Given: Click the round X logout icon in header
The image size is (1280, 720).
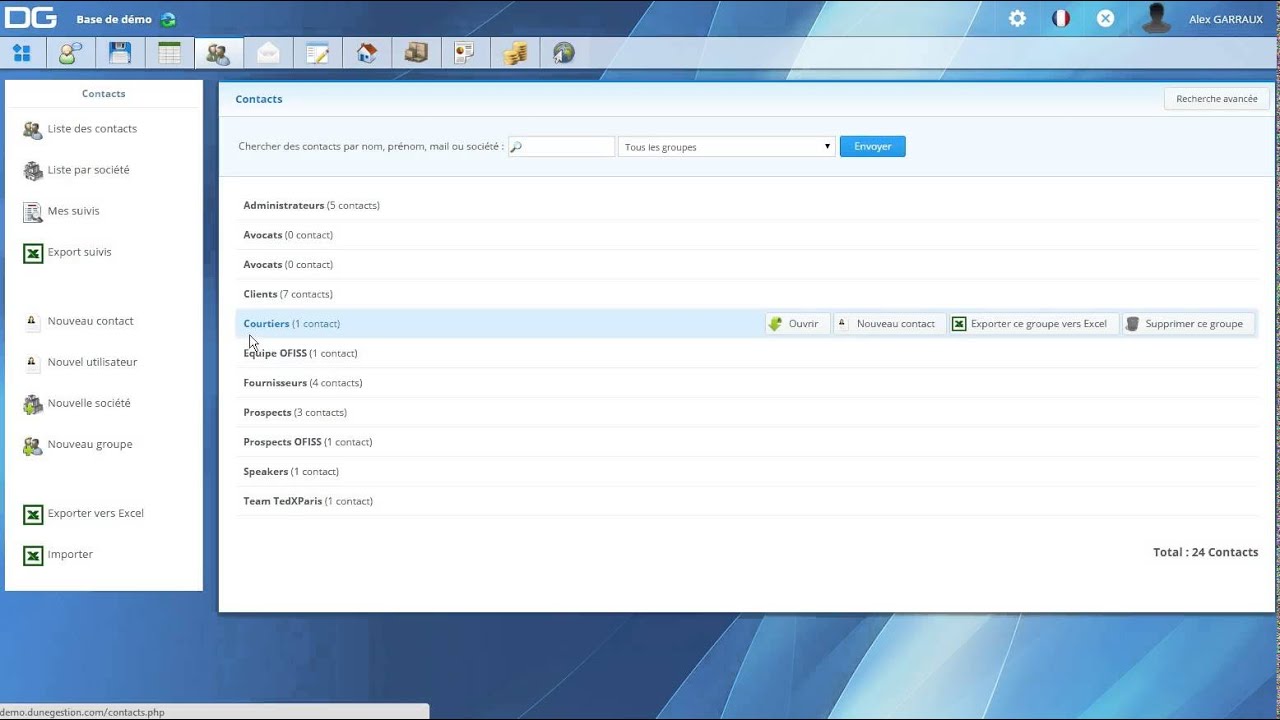Looking at the screenshot, I should tap(1105, 18).
